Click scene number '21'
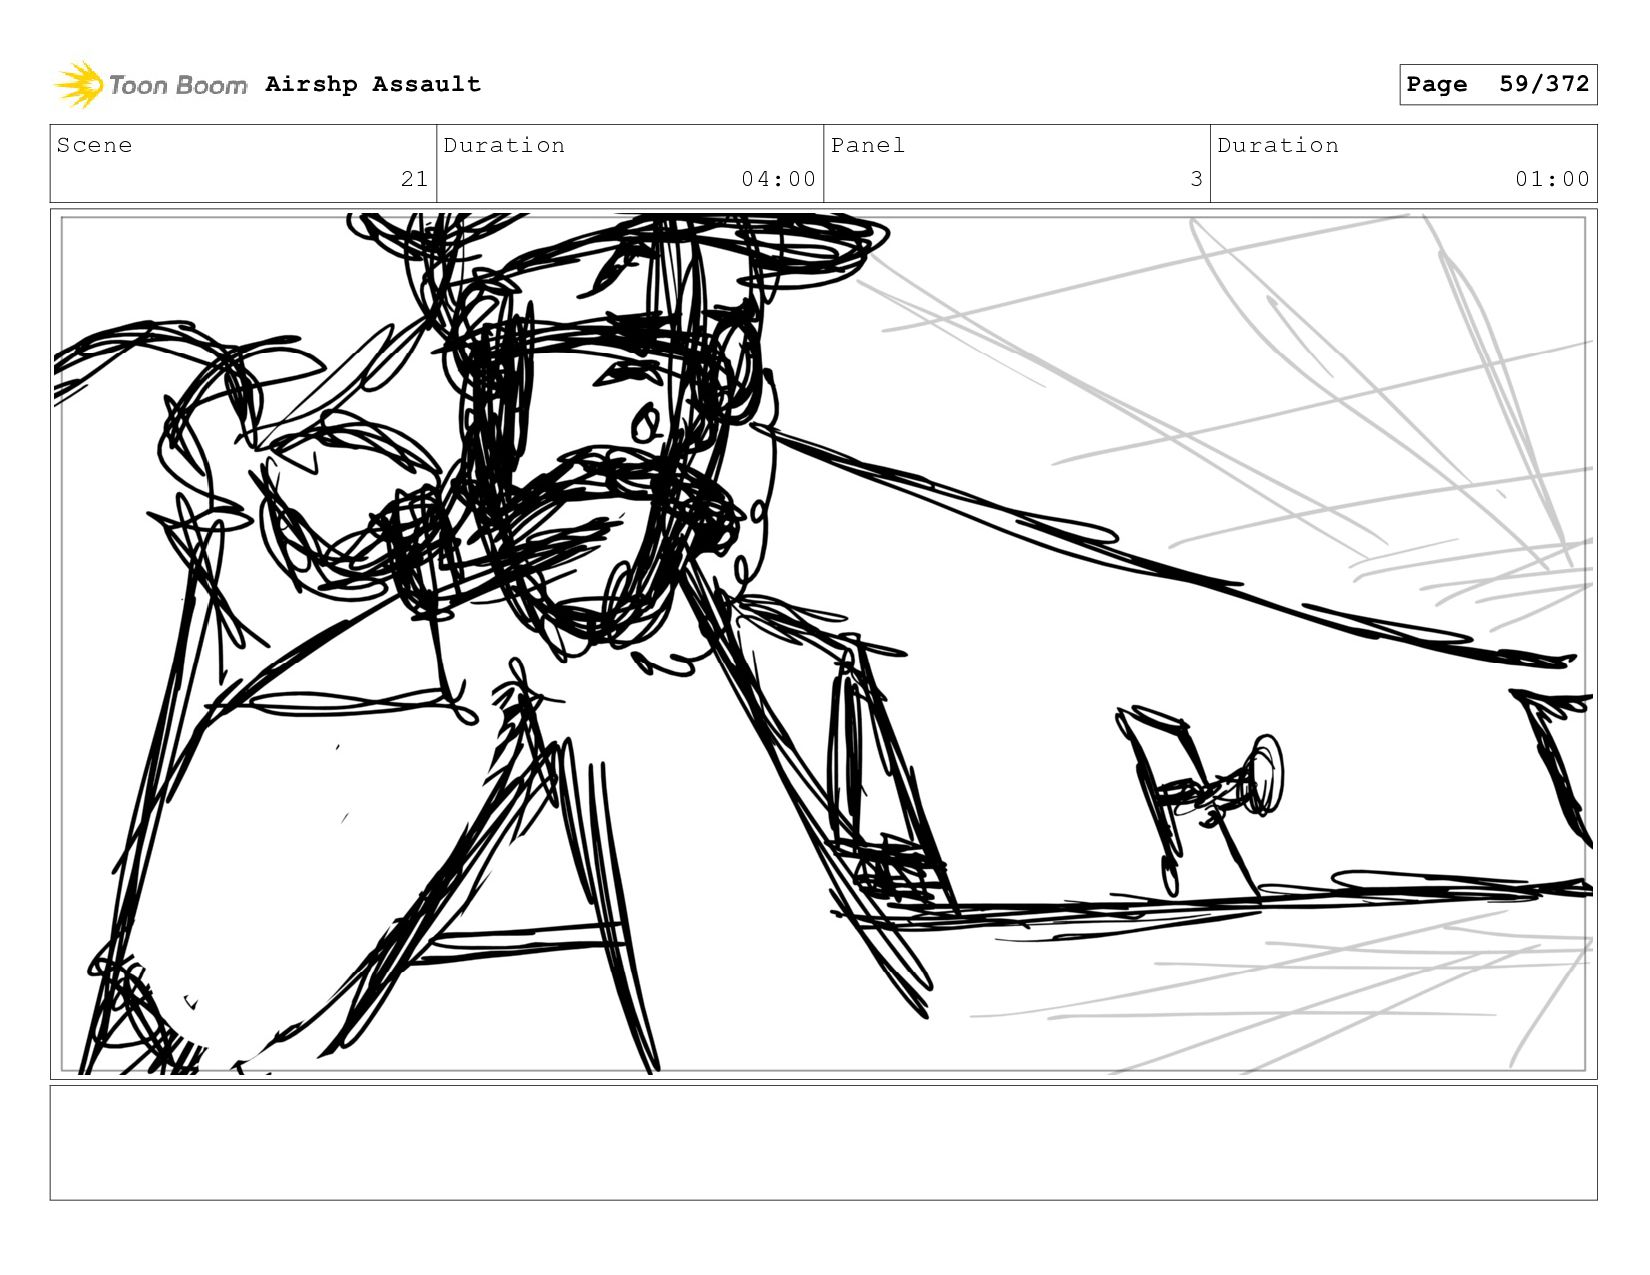The width and height of the screenshot is (1650, 1275). tap(415, 179)
